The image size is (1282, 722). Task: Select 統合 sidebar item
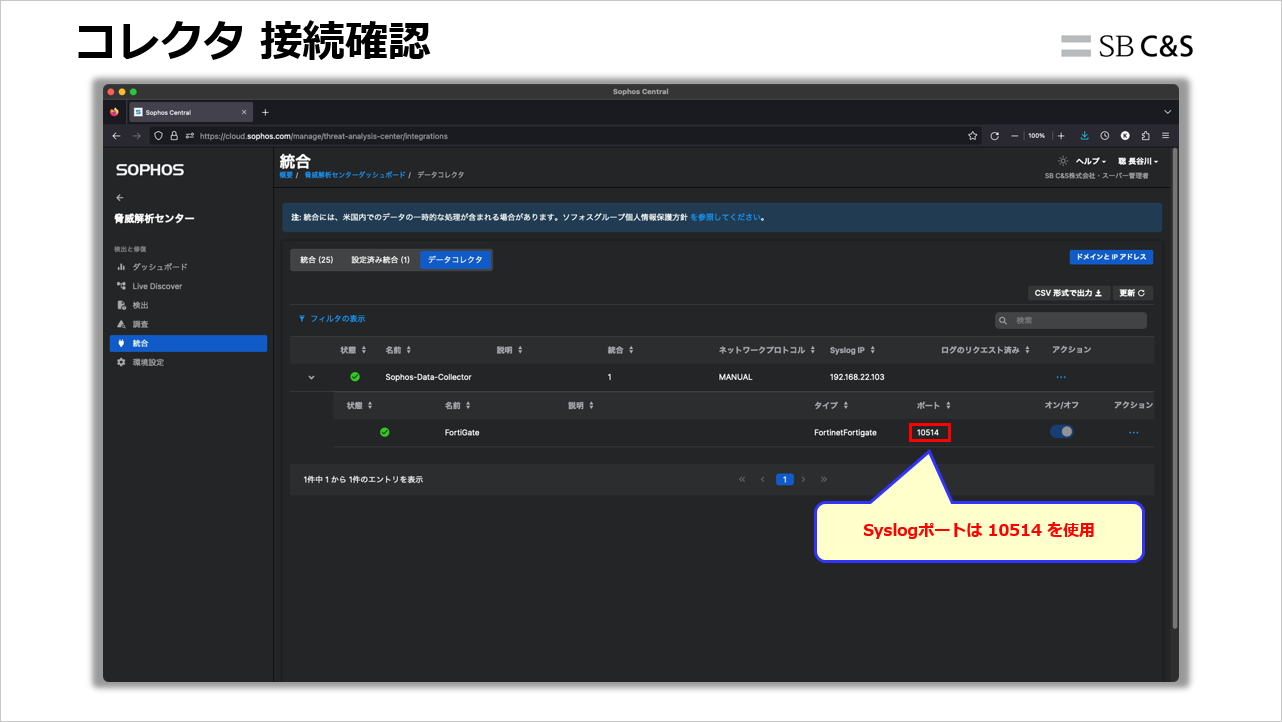click(188, 343)
